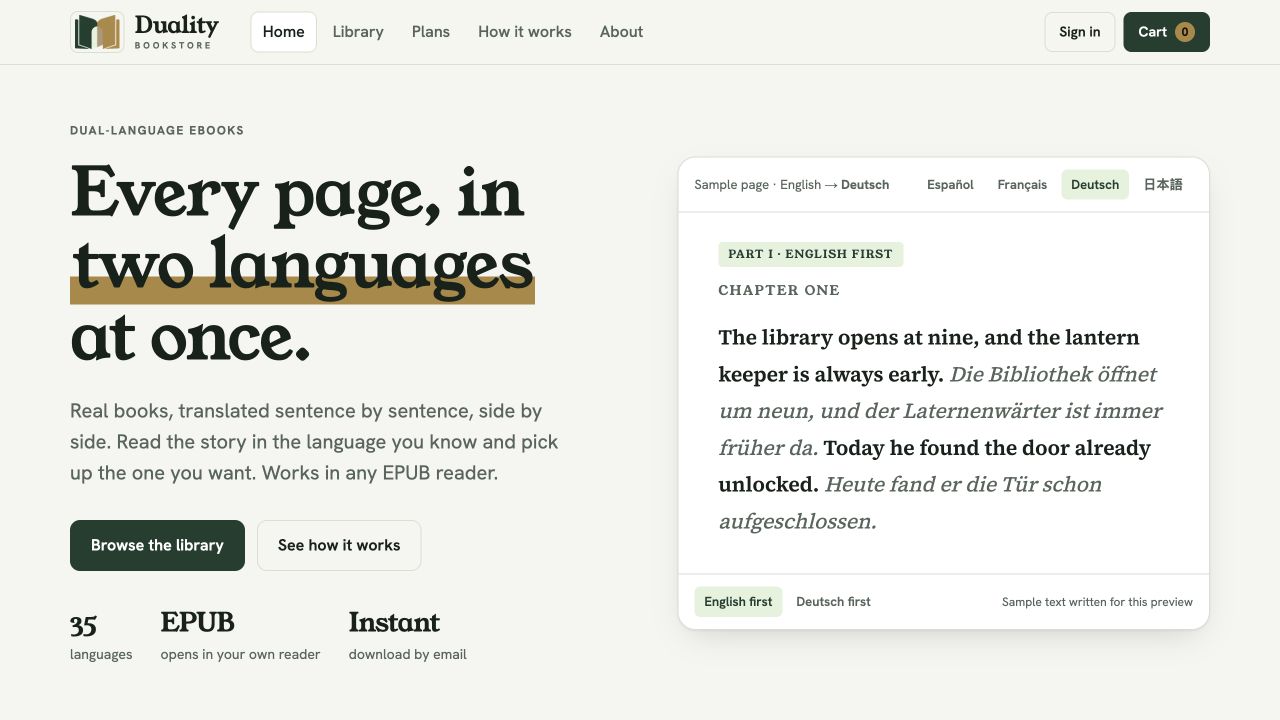Viewport: 1280px width, 720px height.
Task: Select the Deutsch language tab
Action: pos(1095,185)
